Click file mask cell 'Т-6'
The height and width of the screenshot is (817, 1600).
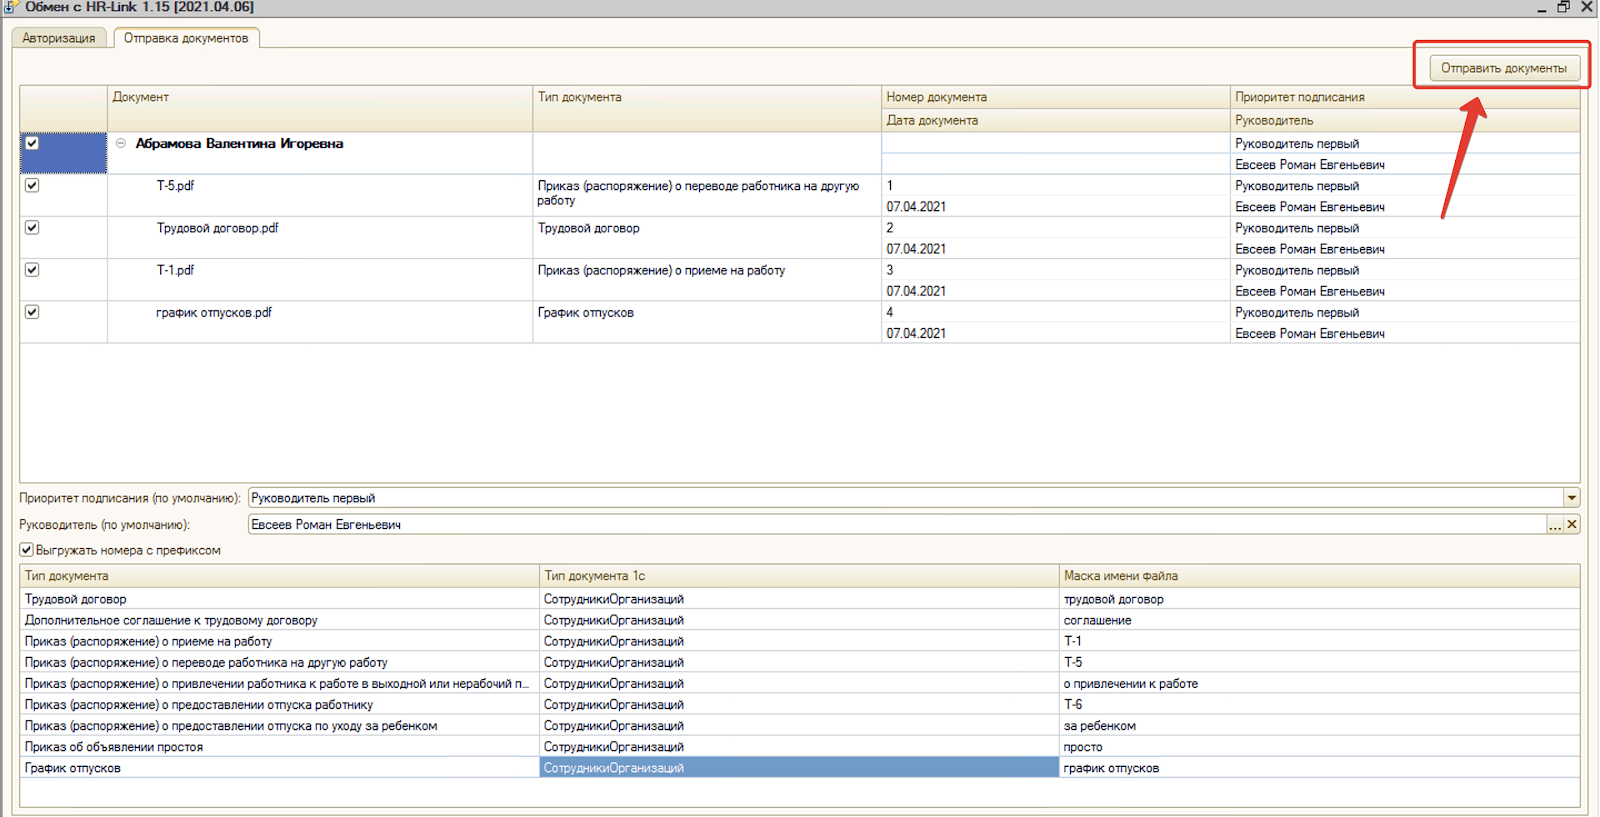click(x=1320, y=704)
